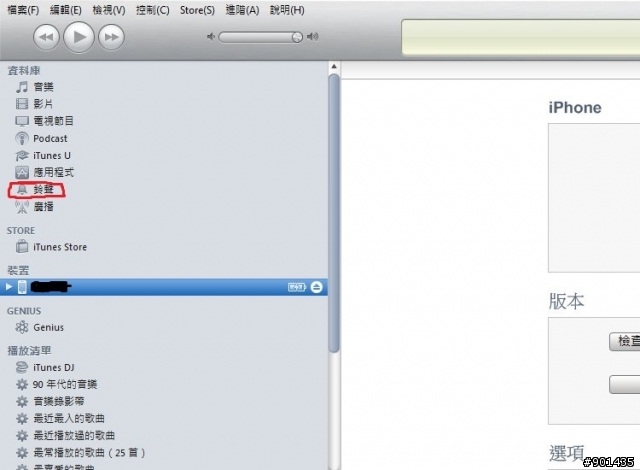Select the Genius text label

tap(49, 328)
